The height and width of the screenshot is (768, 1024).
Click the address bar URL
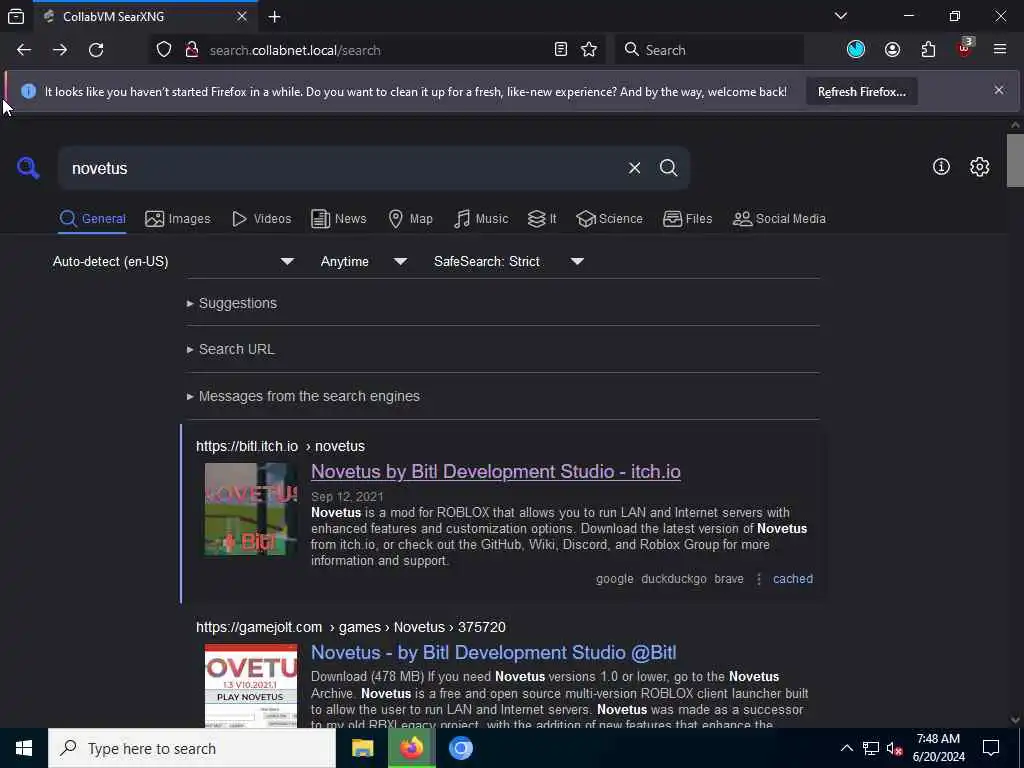tap(295, 50)
